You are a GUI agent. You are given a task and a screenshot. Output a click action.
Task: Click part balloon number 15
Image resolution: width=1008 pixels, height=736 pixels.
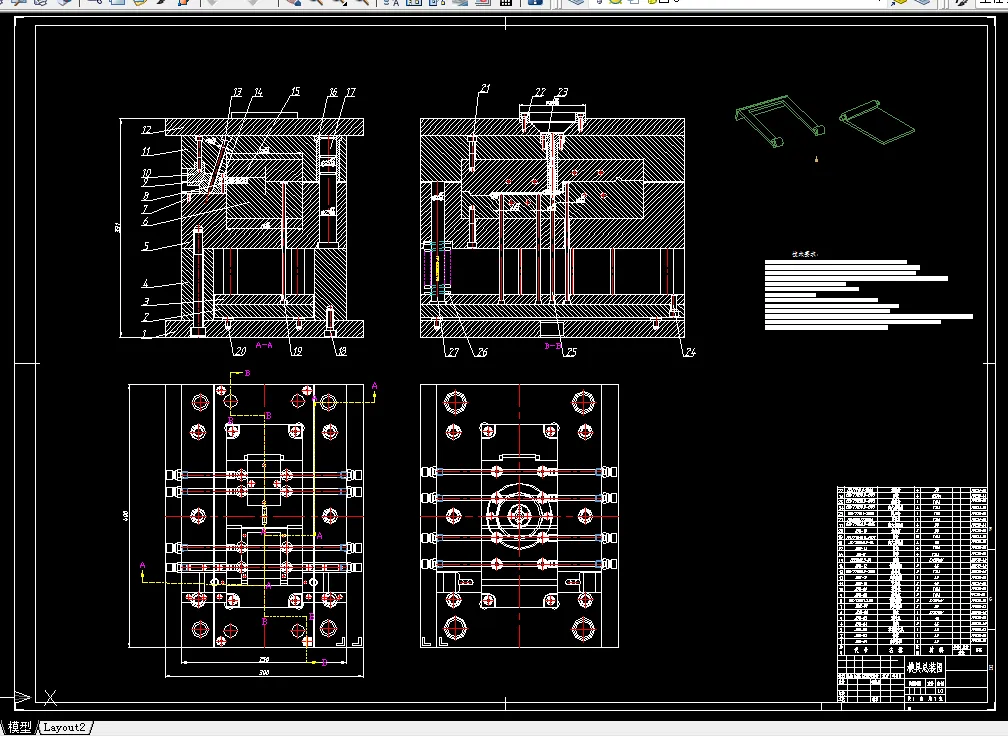(295, 91)
